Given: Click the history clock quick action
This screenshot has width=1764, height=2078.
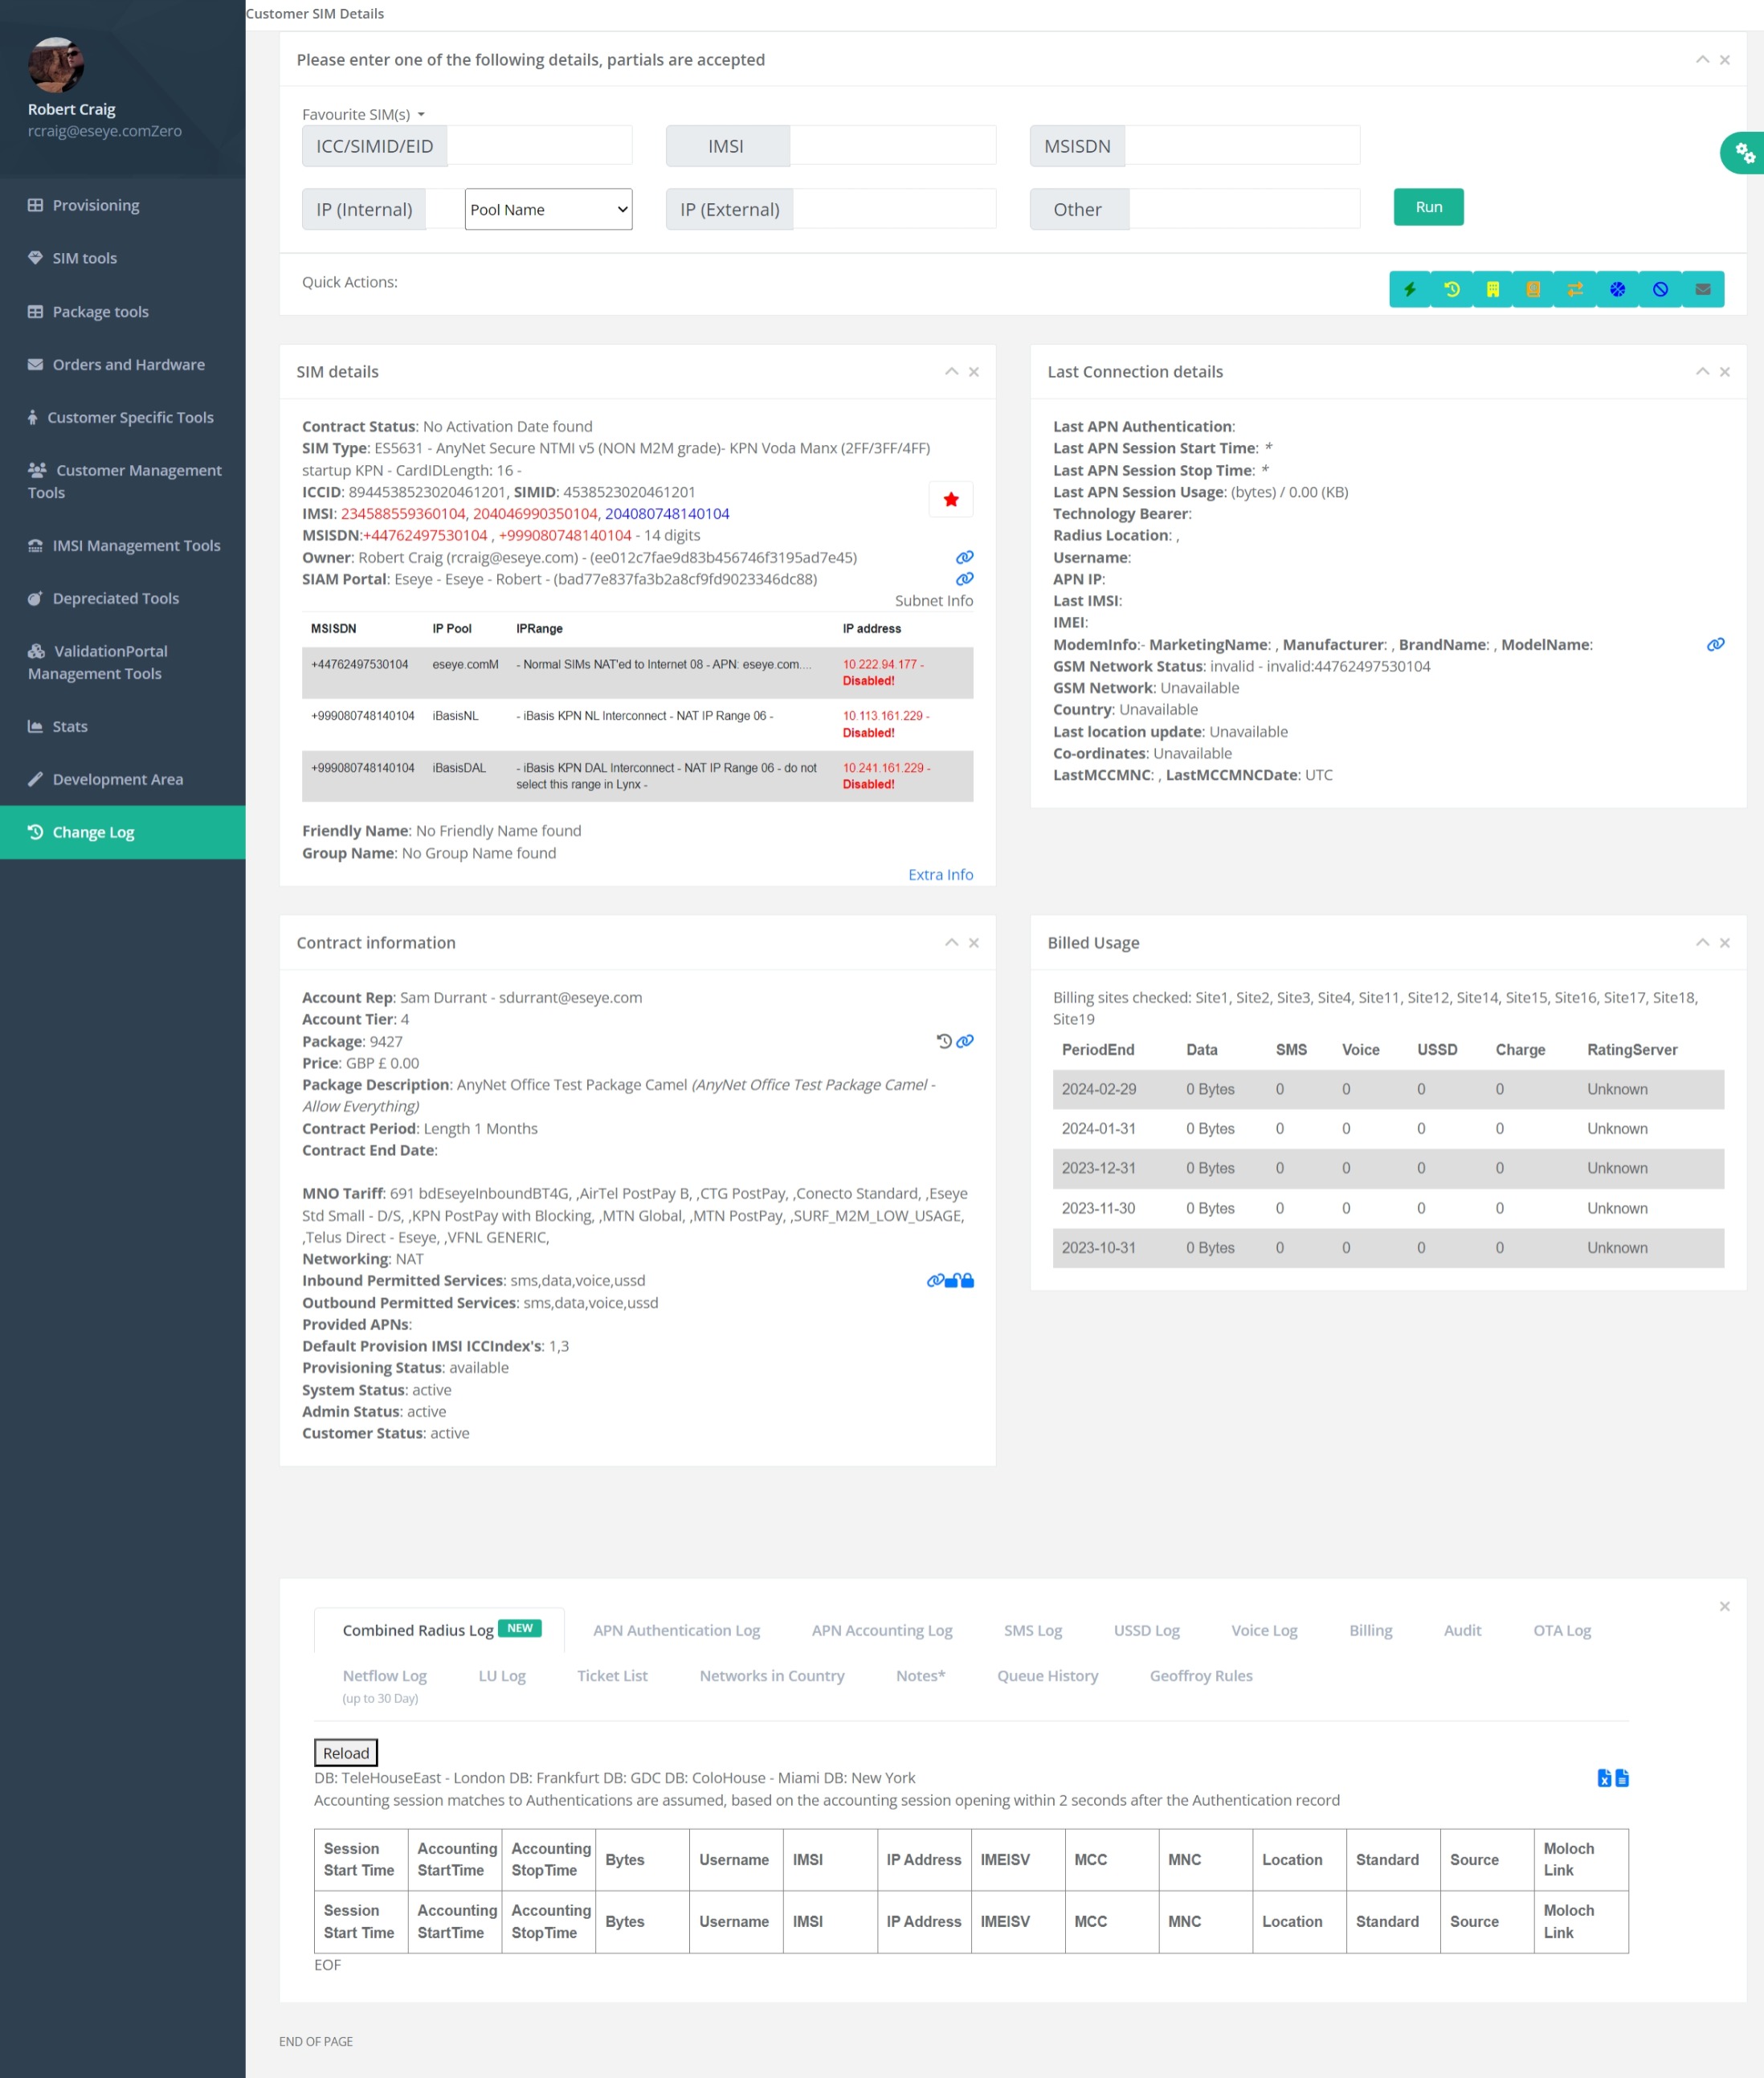Looking at the screenshot, I should coord(1451,289).
